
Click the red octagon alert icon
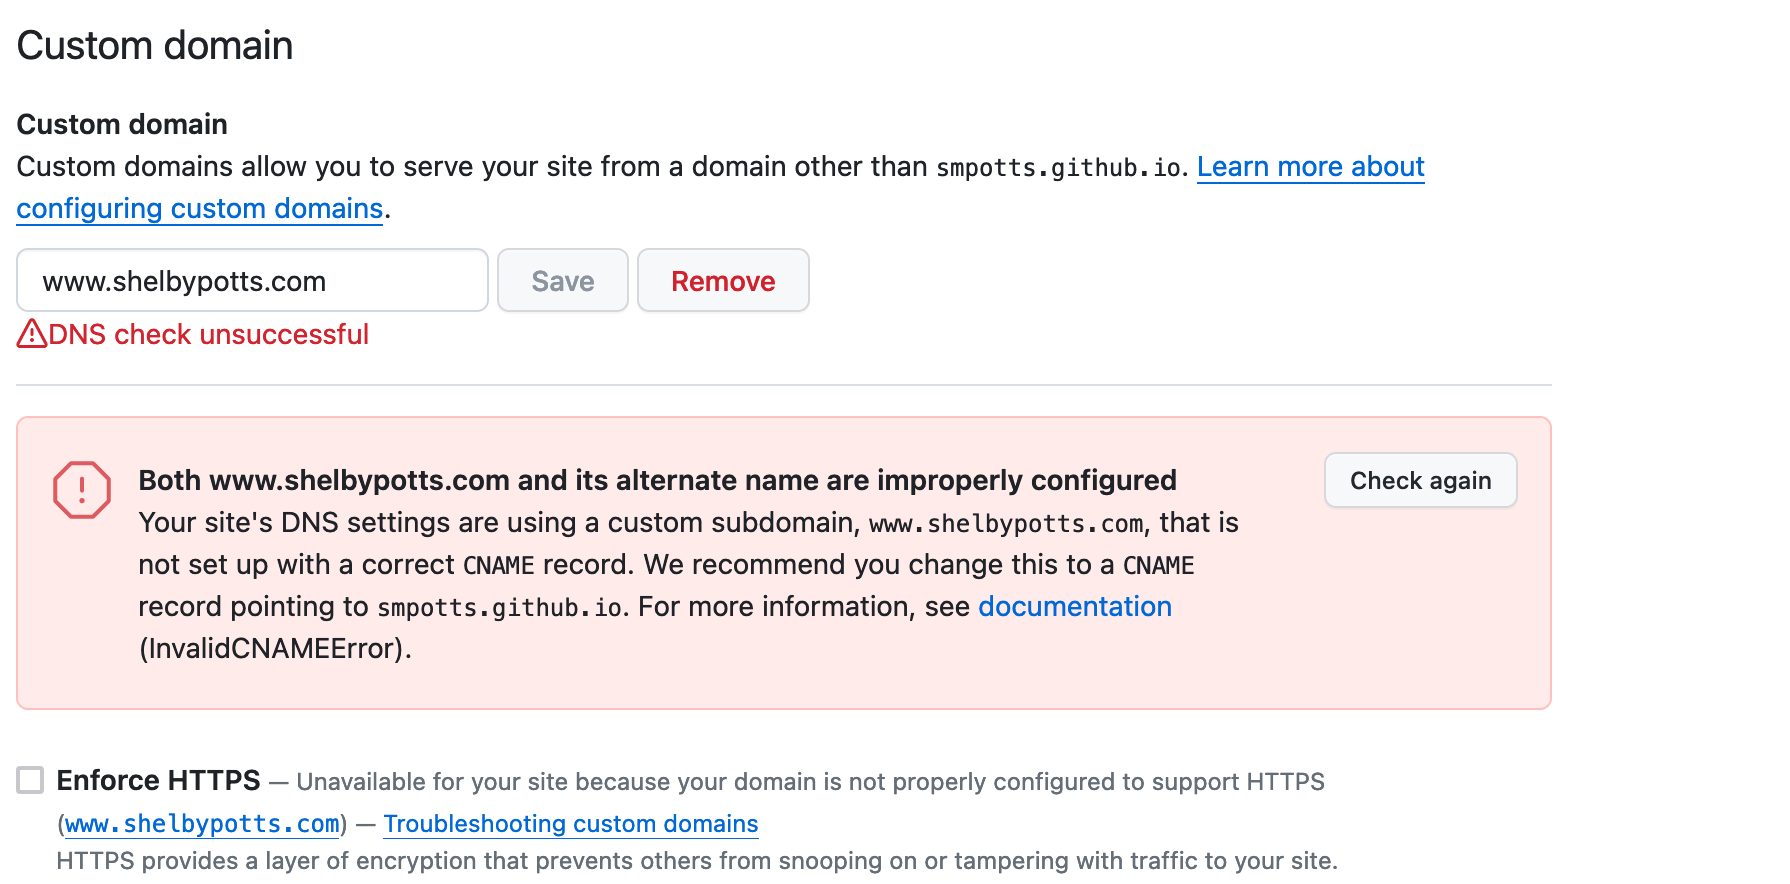[x=82, y=490]
